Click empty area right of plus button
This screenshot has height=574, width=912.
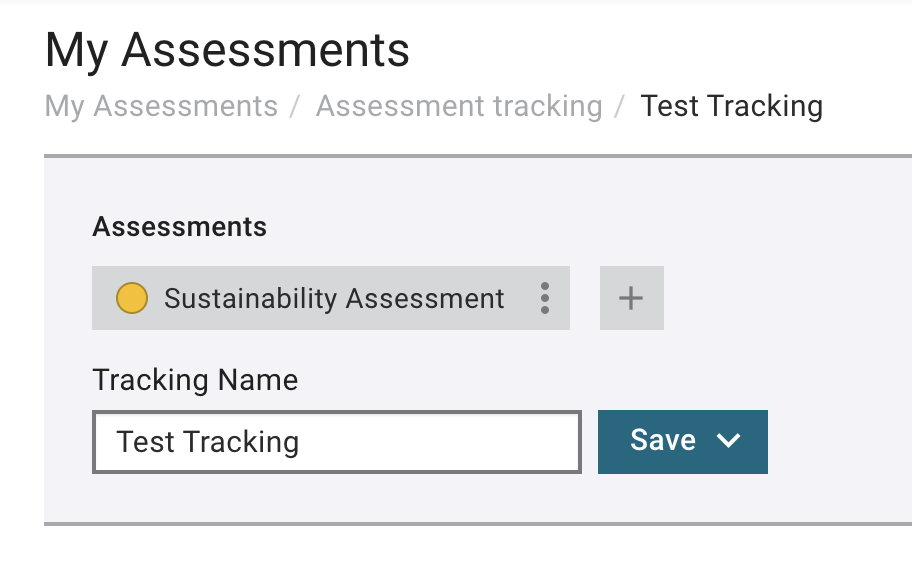coord(785,298)
